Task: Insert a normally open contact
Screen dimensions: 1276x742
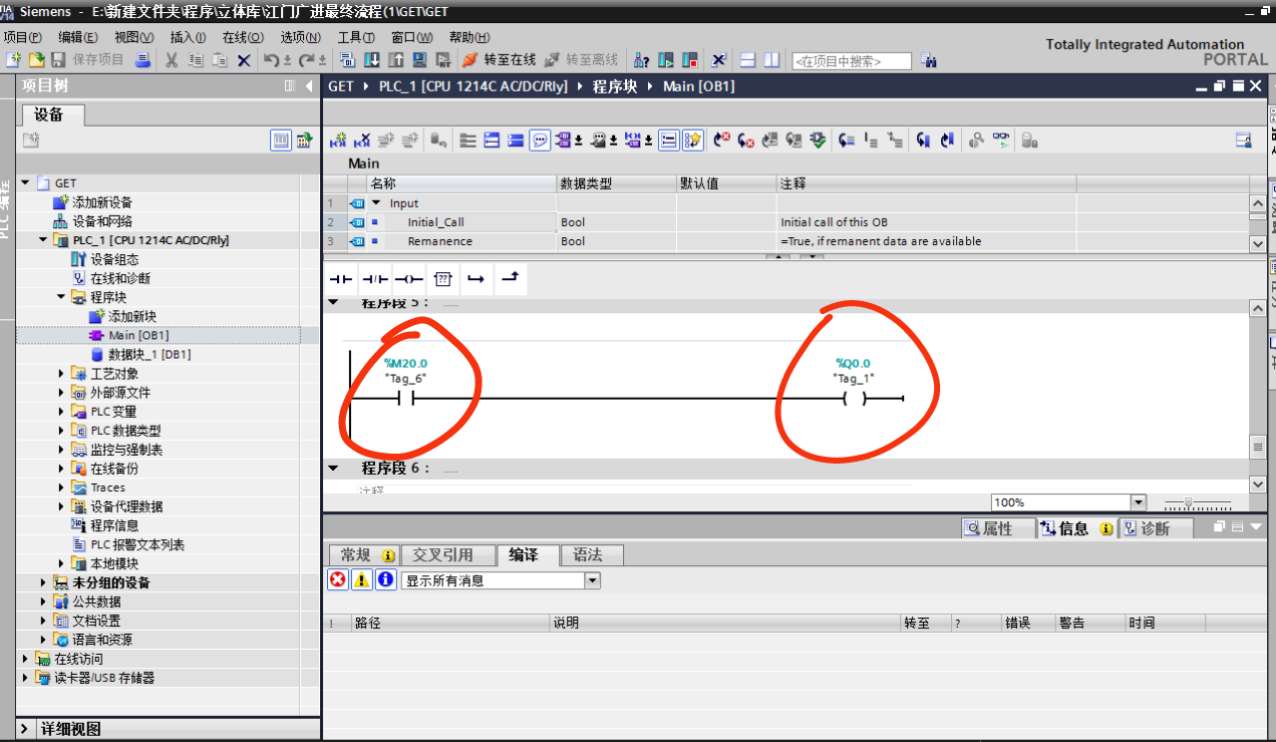Action: pos(341,279)
